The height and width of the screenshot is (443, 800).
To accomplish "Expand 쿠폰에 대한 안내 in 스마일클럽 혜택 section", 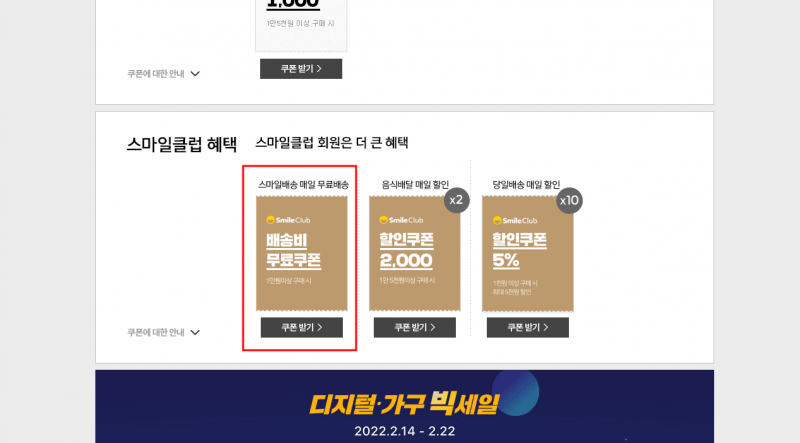I will (195, 333).
